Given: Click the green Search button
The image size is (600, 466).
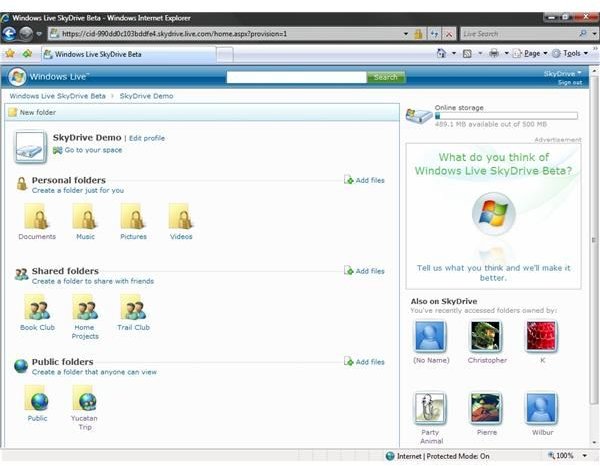Looking at the screenshot, I should 386,77.
